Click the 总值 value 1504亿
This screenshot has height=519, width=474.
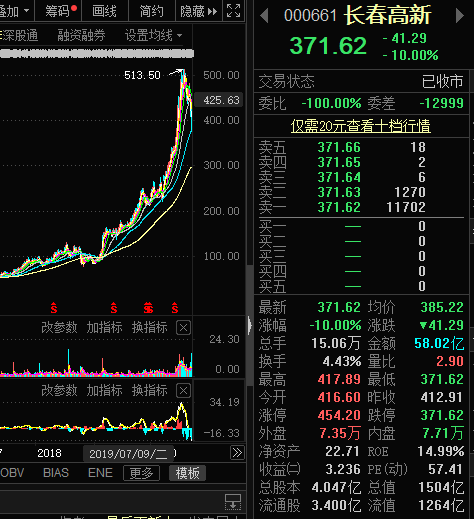pyautogui.click(x=441, y=488)
